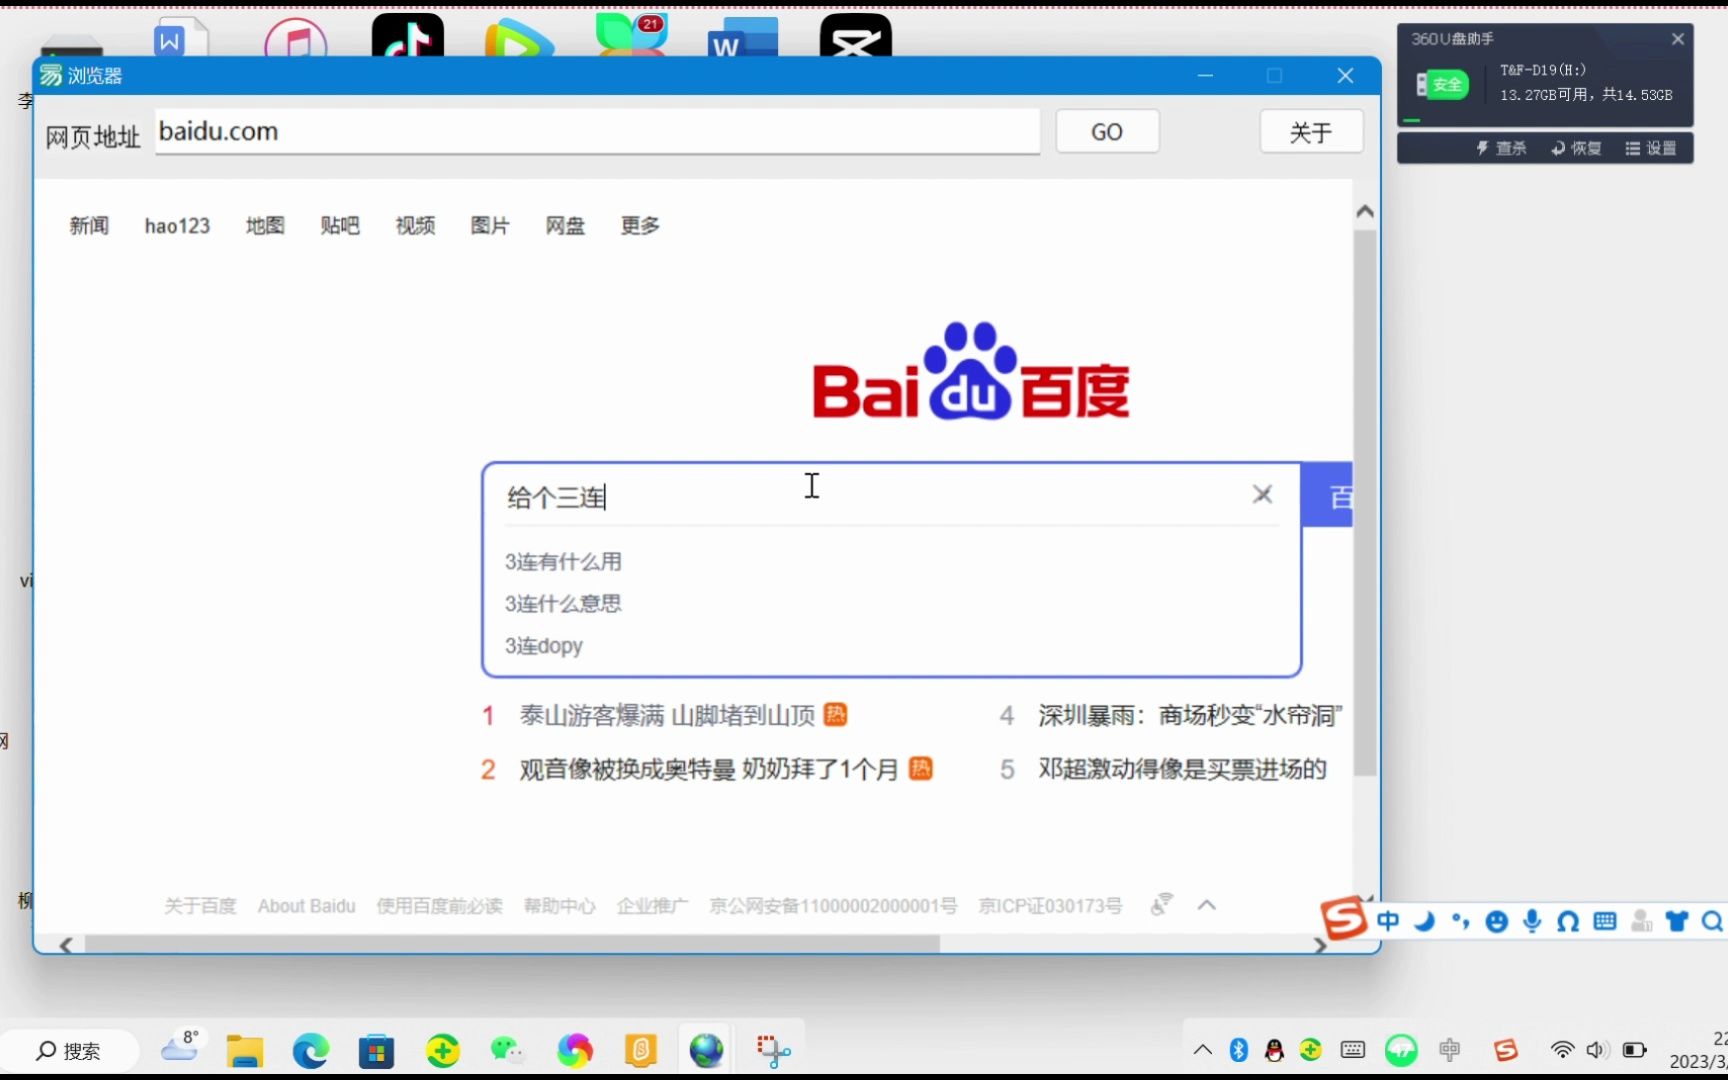1728x1080 pixels.
Task: Click the scroll-up arrow of the page scrollbar
Action: 1365,212
